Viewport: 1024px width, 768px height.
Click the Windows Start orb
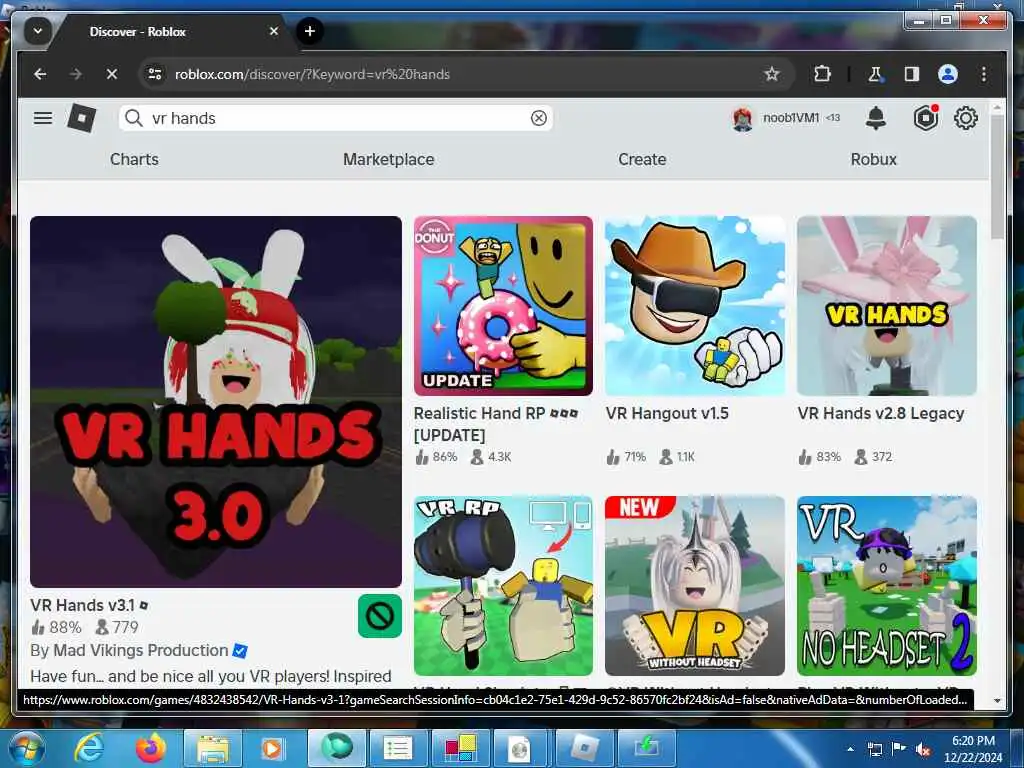(25, 748)
